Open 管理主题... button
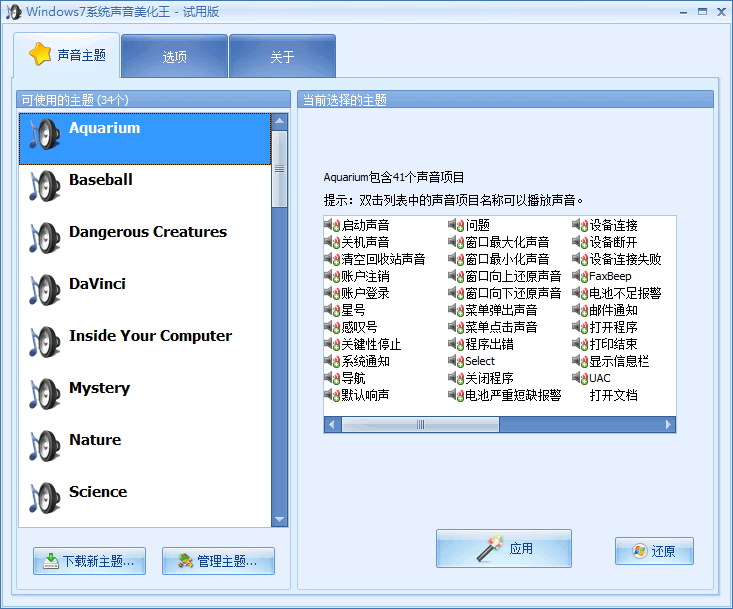Screen dimensions: 733x609 [218, 561]
